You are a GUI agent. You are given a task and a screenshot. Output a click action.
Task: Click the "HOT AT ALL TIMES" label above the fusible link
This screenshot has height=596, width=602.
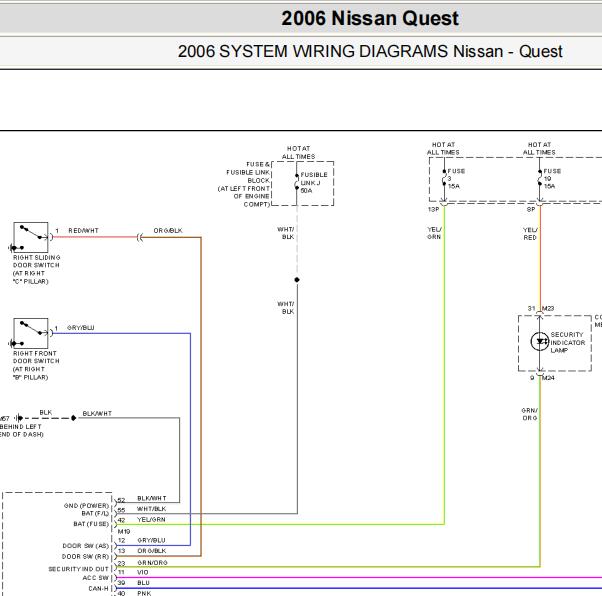click(x=298, y=152)
